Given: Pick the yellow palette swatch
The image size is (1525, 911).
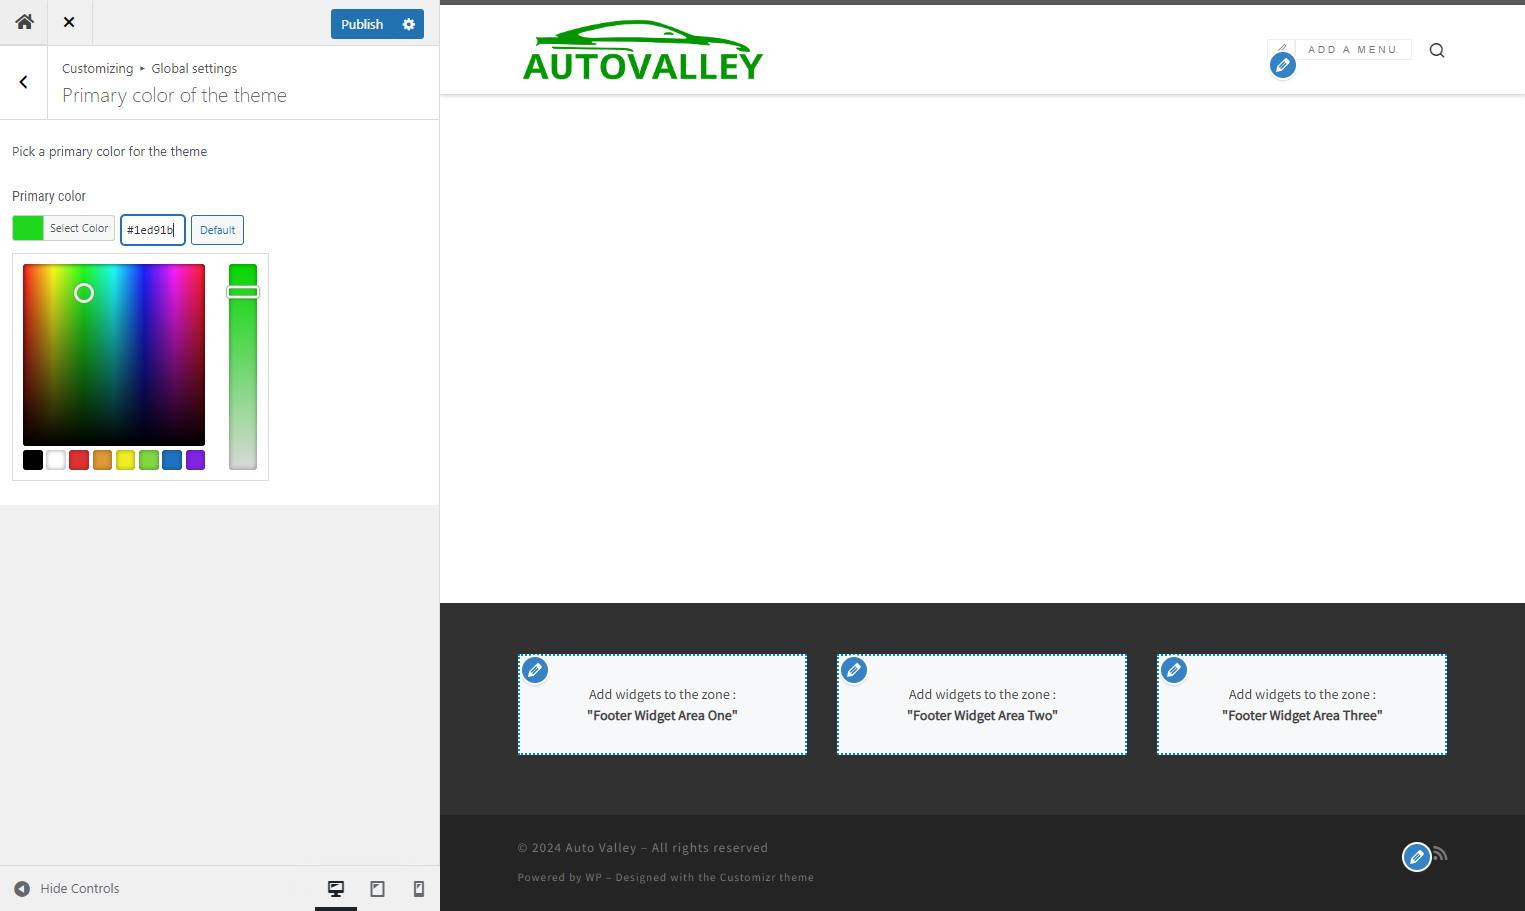Looking at the screenshot, I should [x=125, y=460].
